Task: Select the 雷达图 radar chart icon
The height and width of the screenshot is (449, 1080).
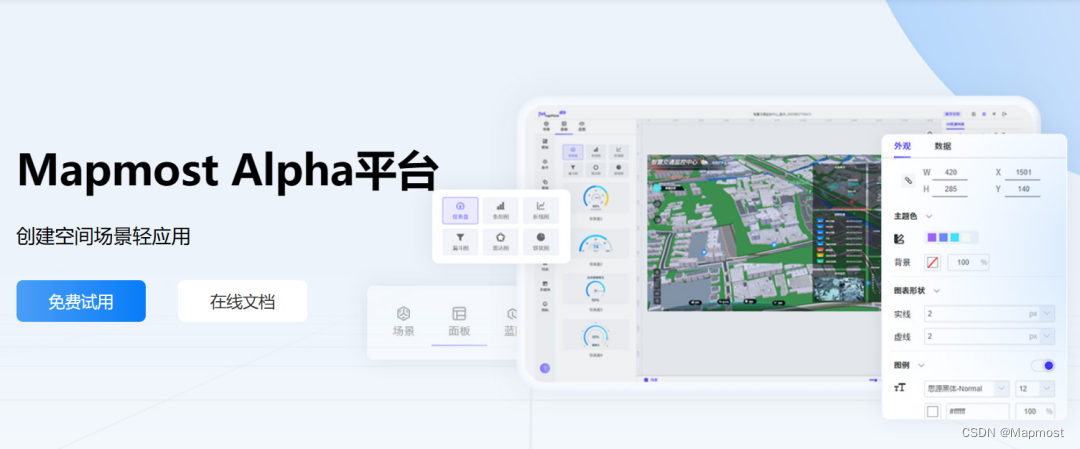Action: point(501,242)
